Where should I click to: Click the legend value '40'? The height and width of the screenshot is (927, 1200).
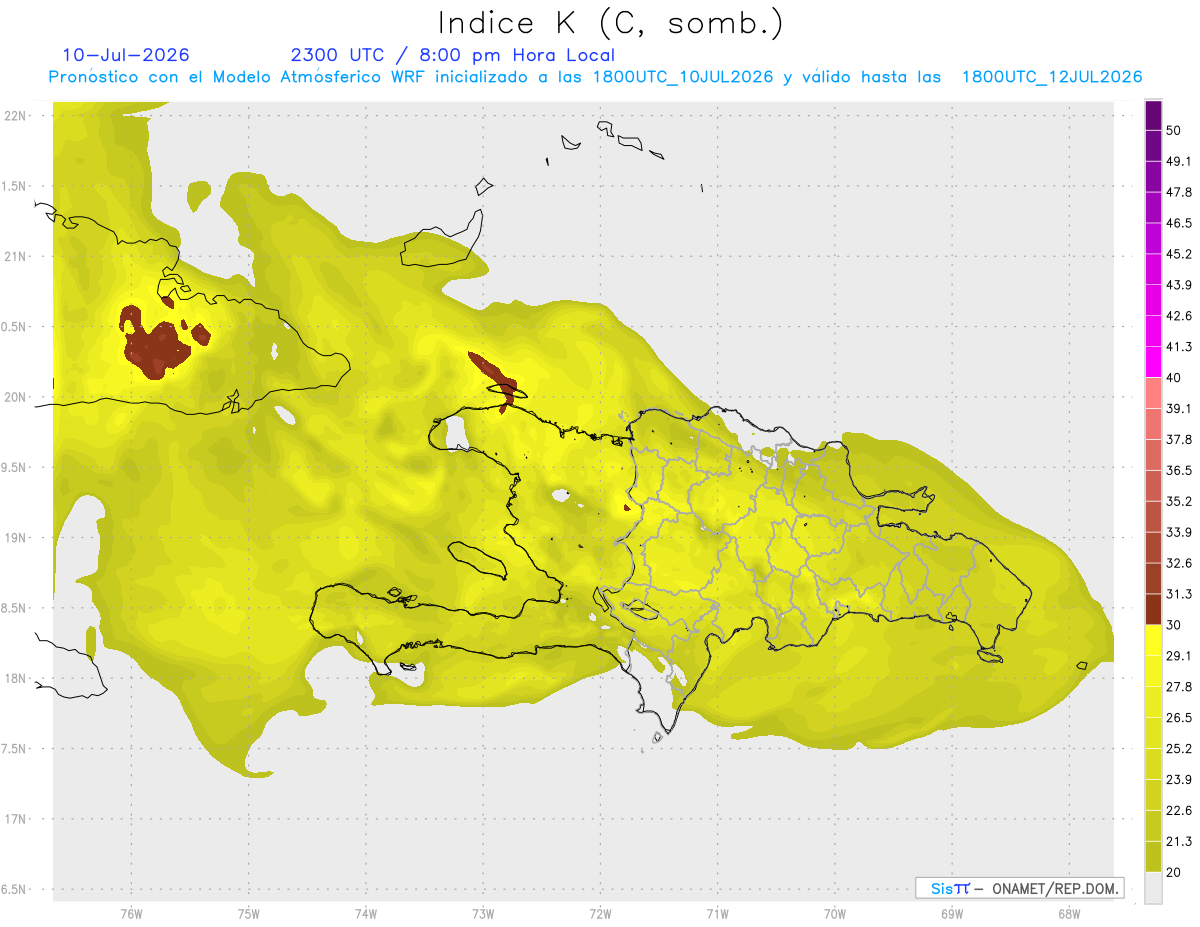[1175, 378]
